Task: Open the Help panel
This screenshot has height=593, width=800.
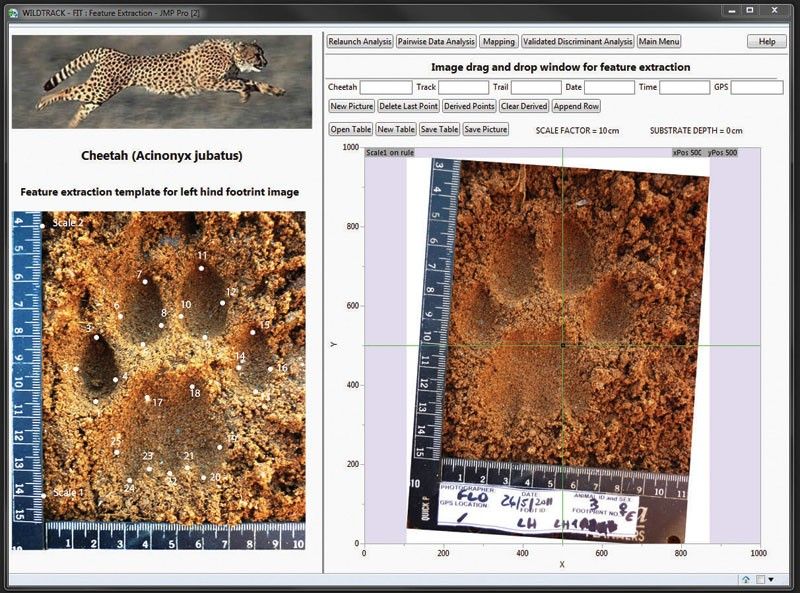Action: click(766, 41)
